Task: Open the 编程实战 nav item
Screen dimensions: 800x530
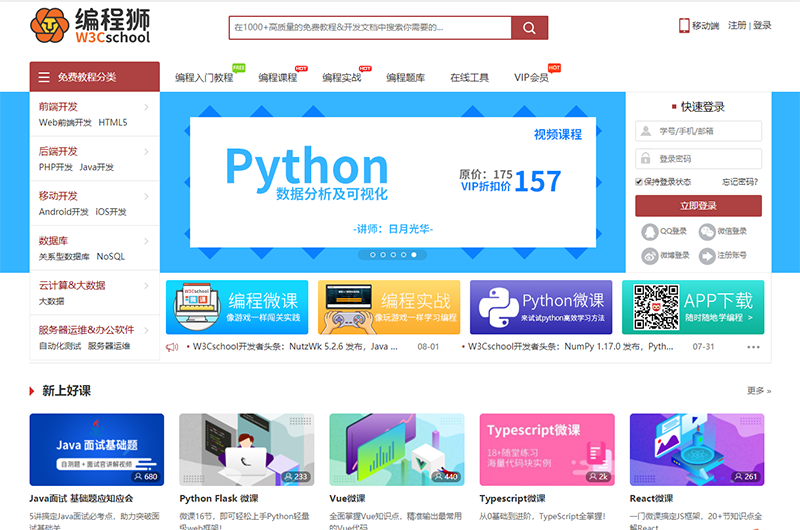Action: tap(342, 78)
